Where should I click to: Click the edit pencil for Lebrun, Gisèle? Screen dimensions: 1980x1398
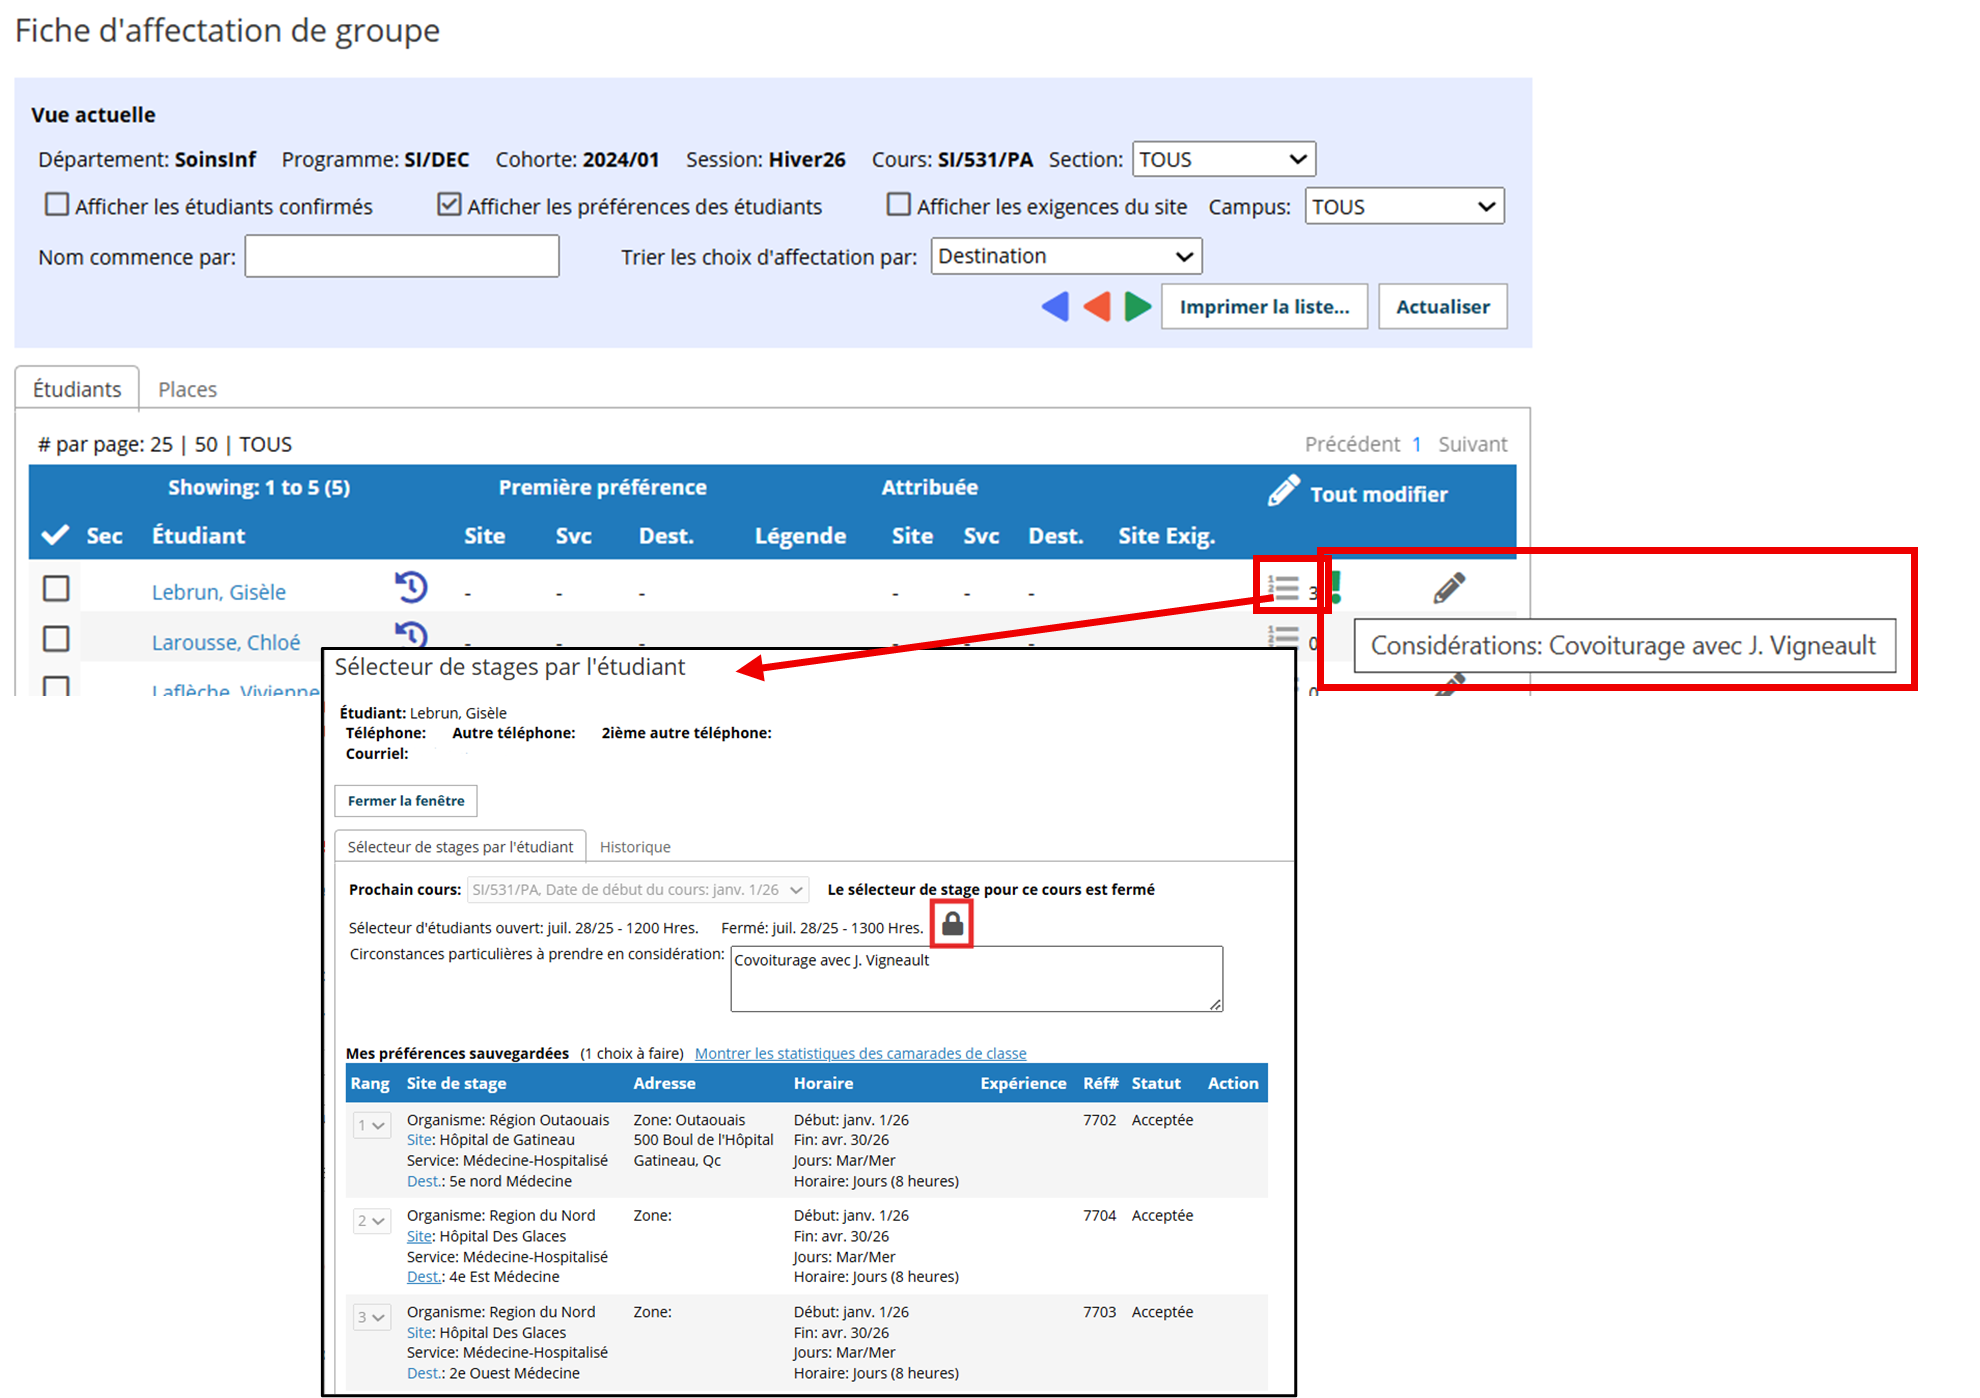pyautogui.click(x=1449, y=588)
